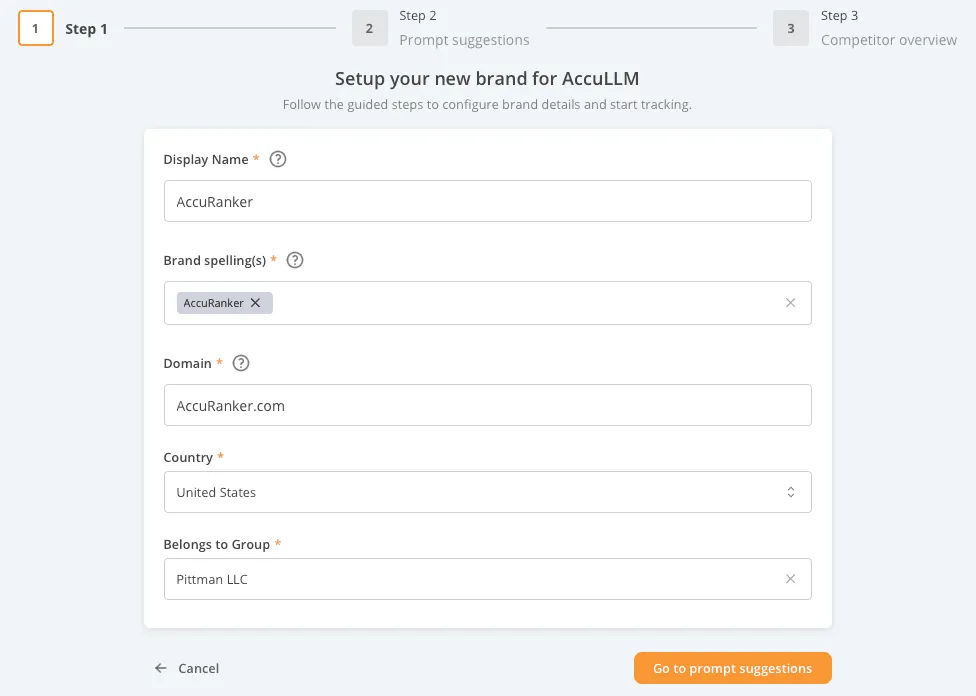
Task: Clear the Pittman LLC group selection
Action: coord(790,579)
